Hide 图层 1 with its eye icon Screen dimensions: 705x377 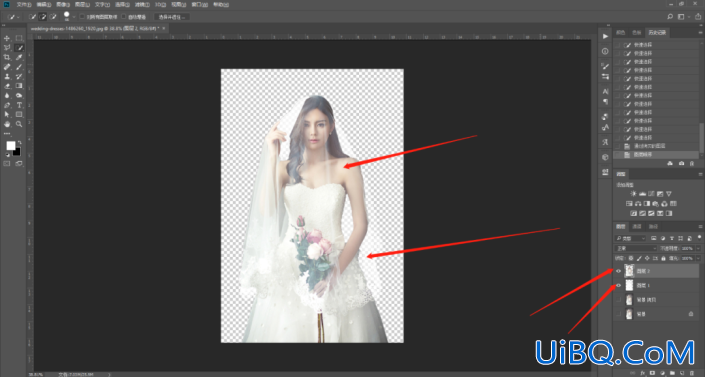click(618, 285)
